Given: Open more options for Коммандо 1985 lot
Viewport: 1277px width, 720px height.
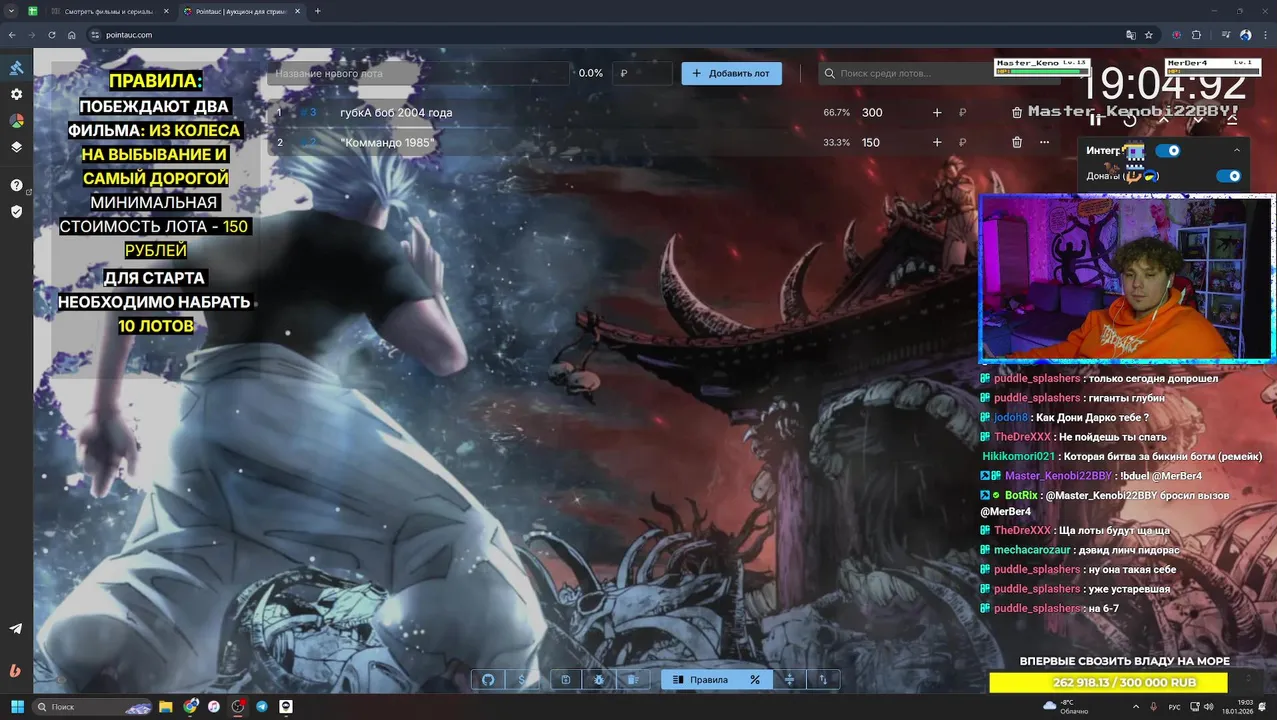Looking at the screenshot, I should pyautogui.click(x=1044, y=142).
